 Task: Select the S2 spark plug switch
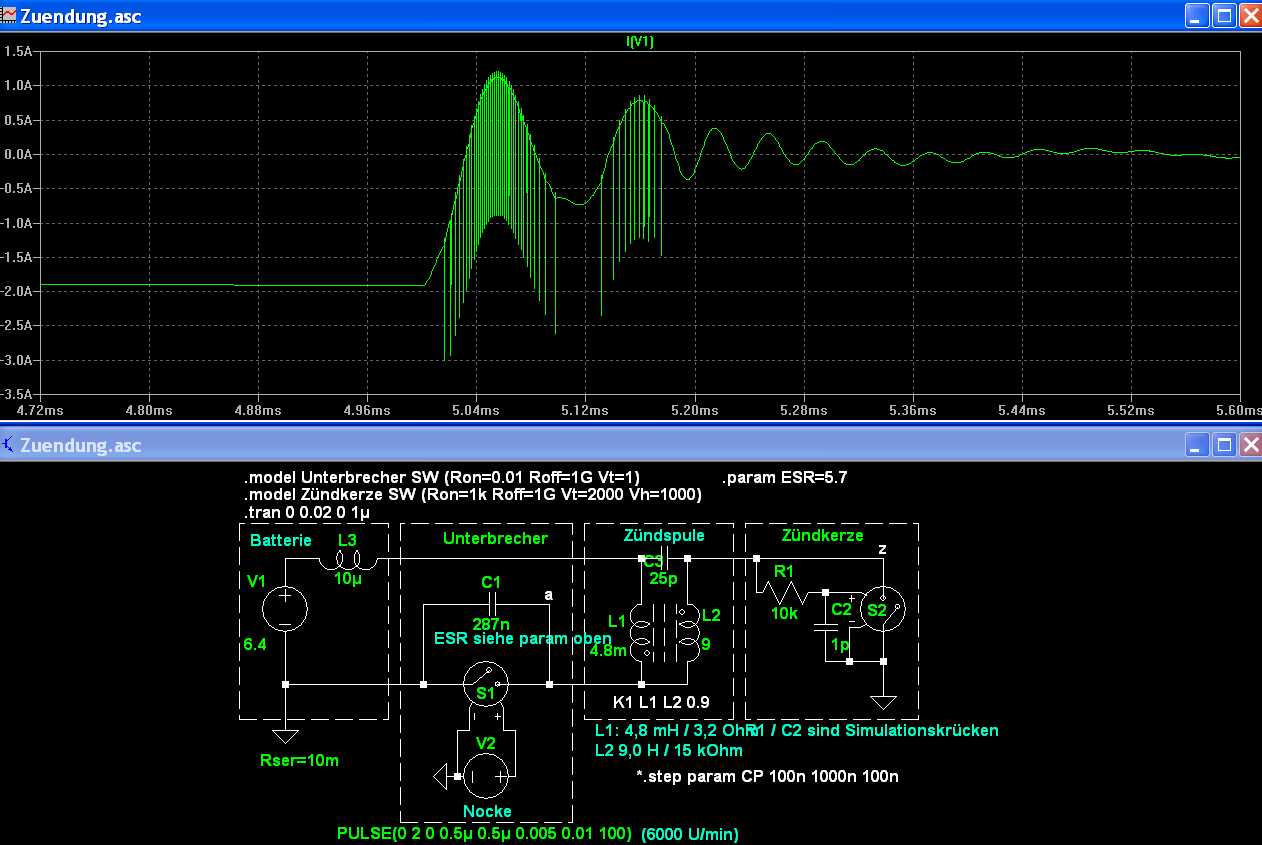point(883,611)
